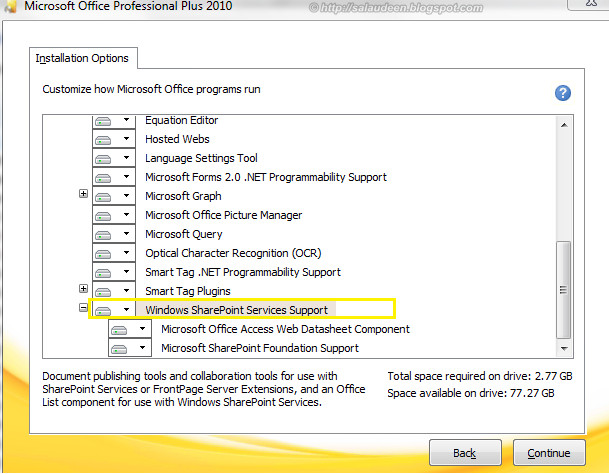Select the Language Settings Tool label
Viewport: 609px width, 474px height.
tap(201, 158)
